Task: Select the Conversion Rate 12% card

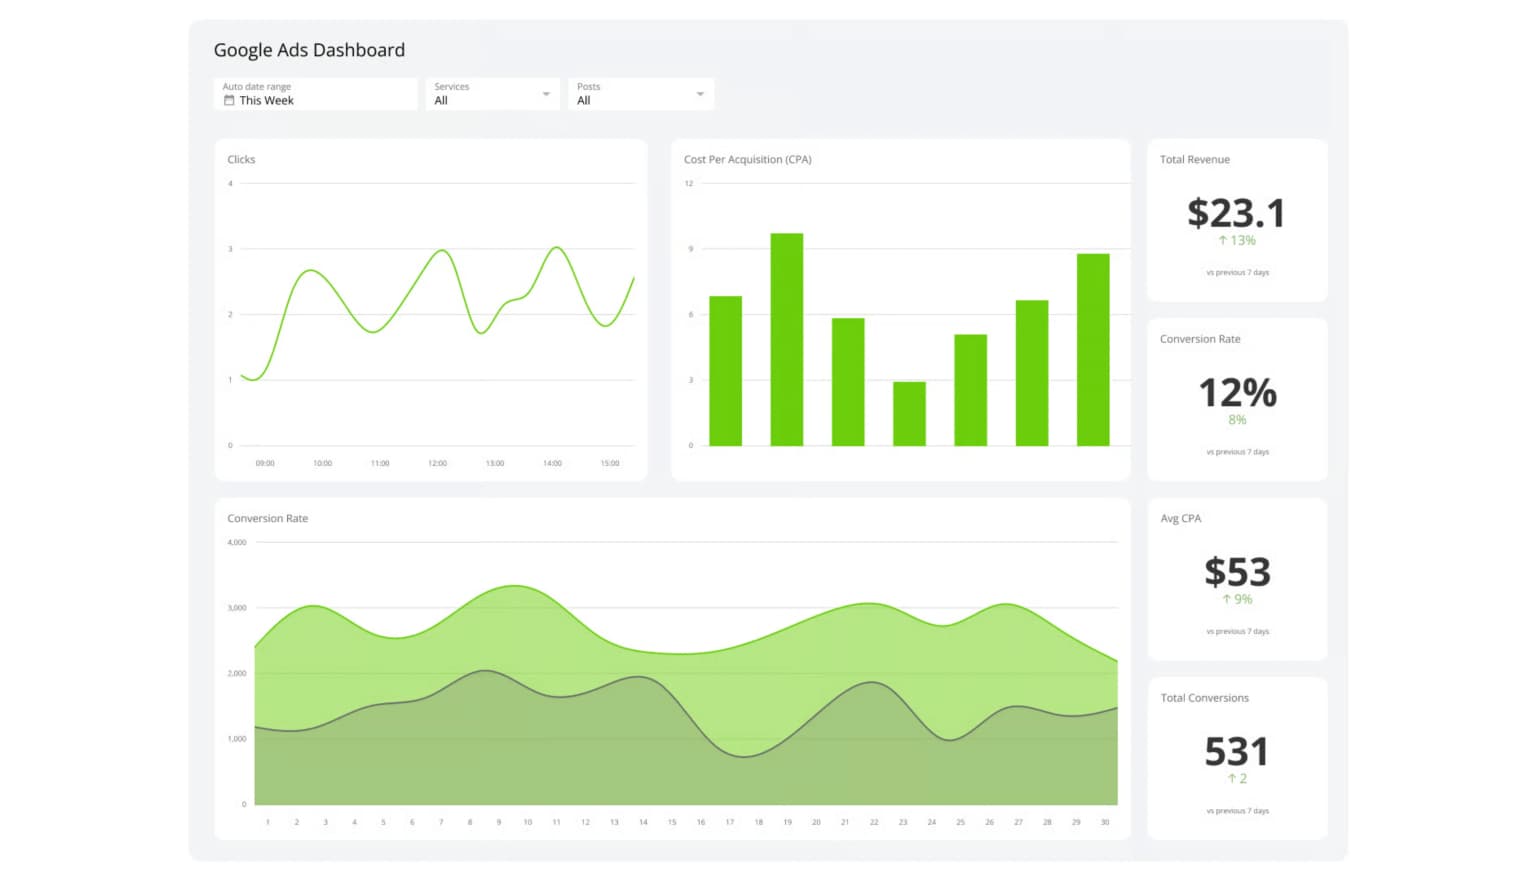Action: click(1237, 399)
